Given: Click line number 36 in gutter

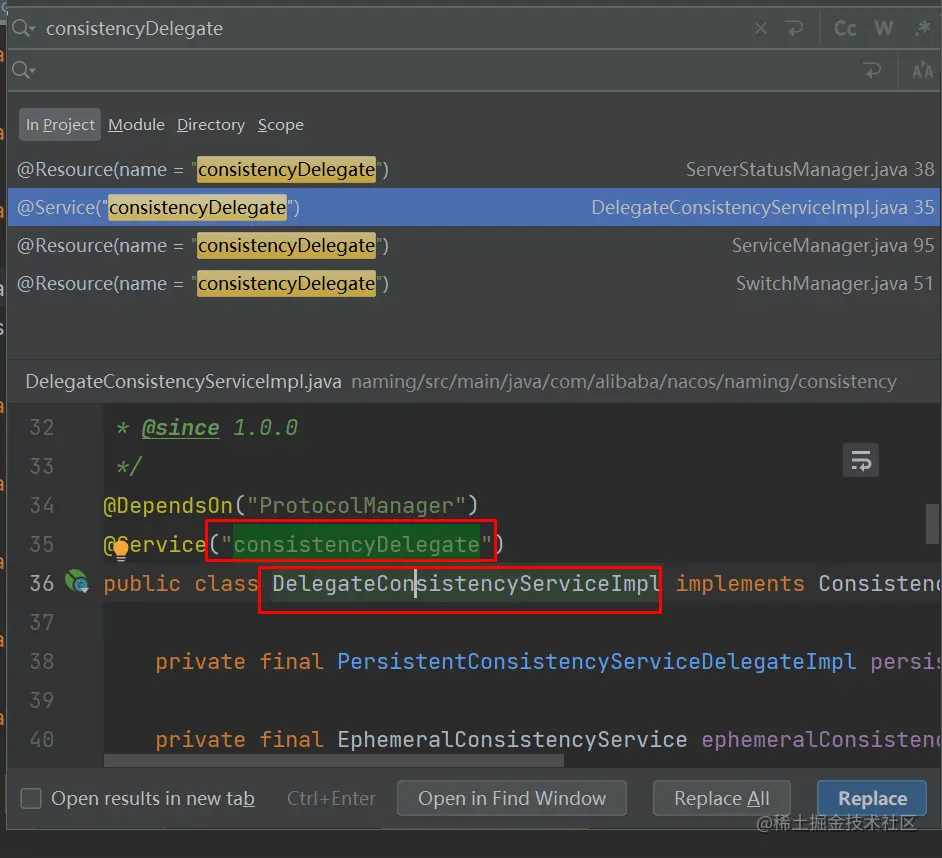Looking at the screenshot, I should click(x=42, y=583).
